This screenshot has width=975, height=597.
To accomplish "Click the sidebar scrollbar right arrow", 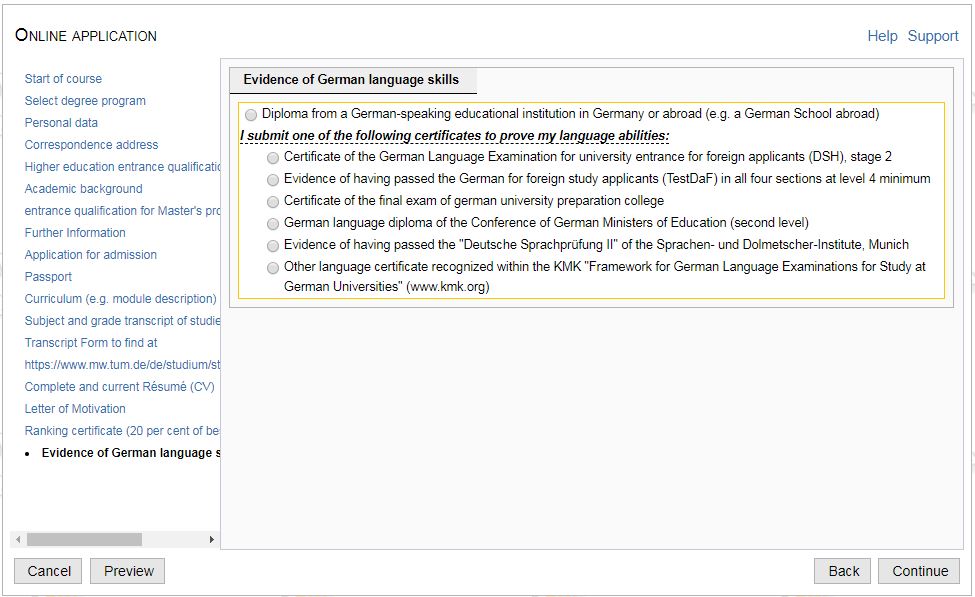I will pos(211,540).
